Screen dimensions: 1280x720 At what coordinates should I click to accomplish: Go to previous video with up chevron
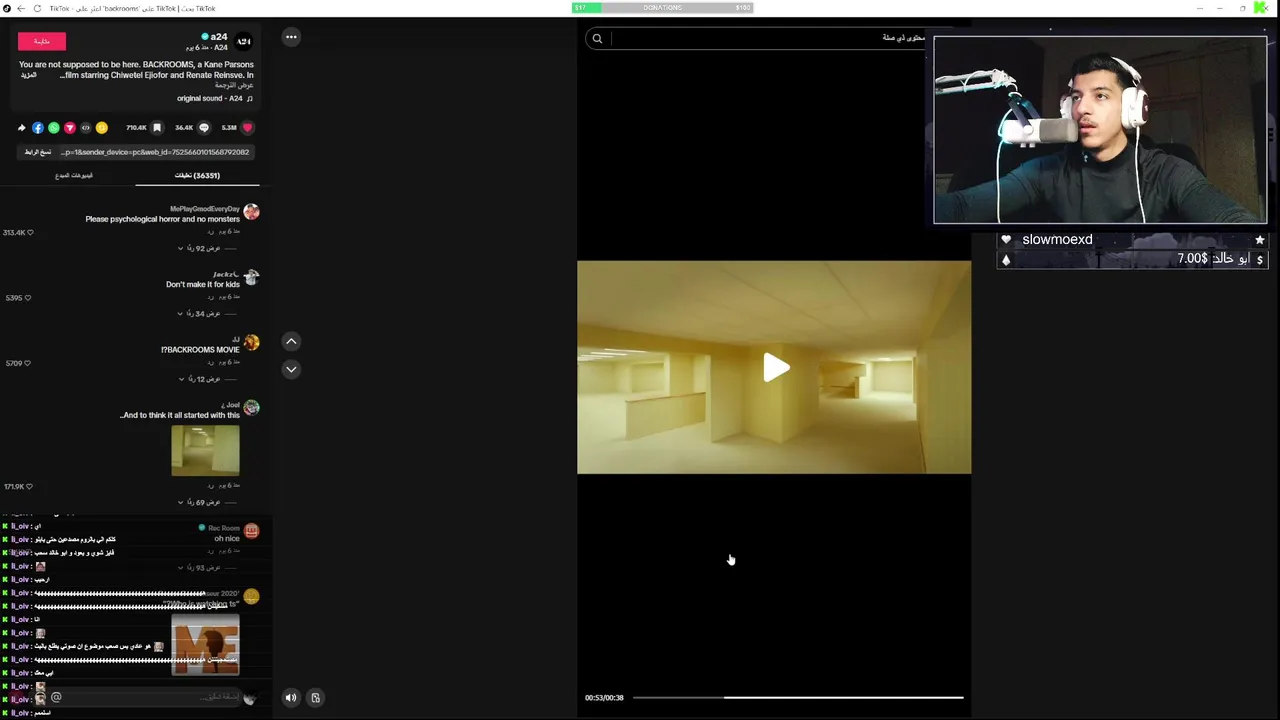tap(291, 341)
